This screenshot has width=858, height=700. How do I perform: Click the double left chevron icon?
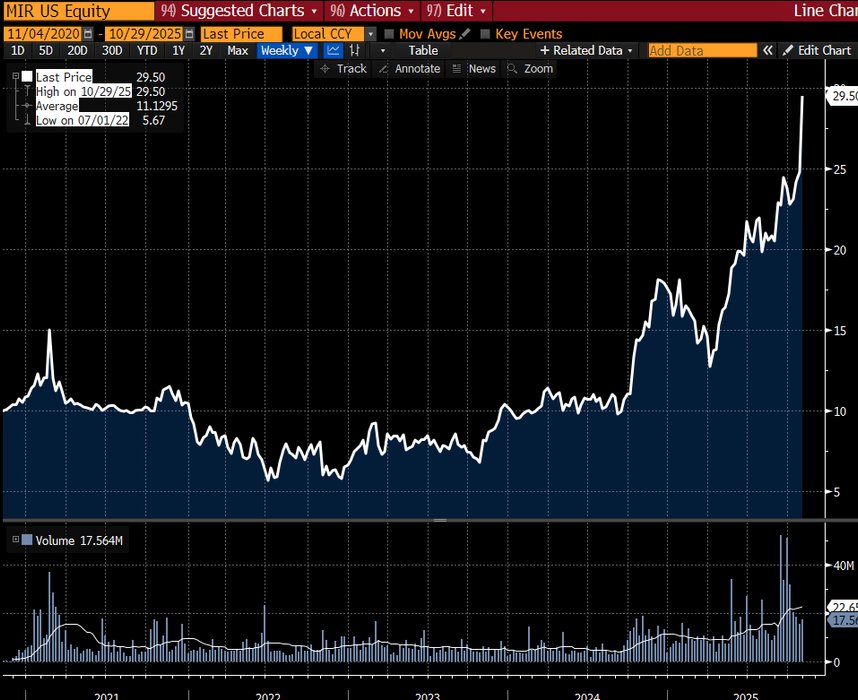pos(768,50)
